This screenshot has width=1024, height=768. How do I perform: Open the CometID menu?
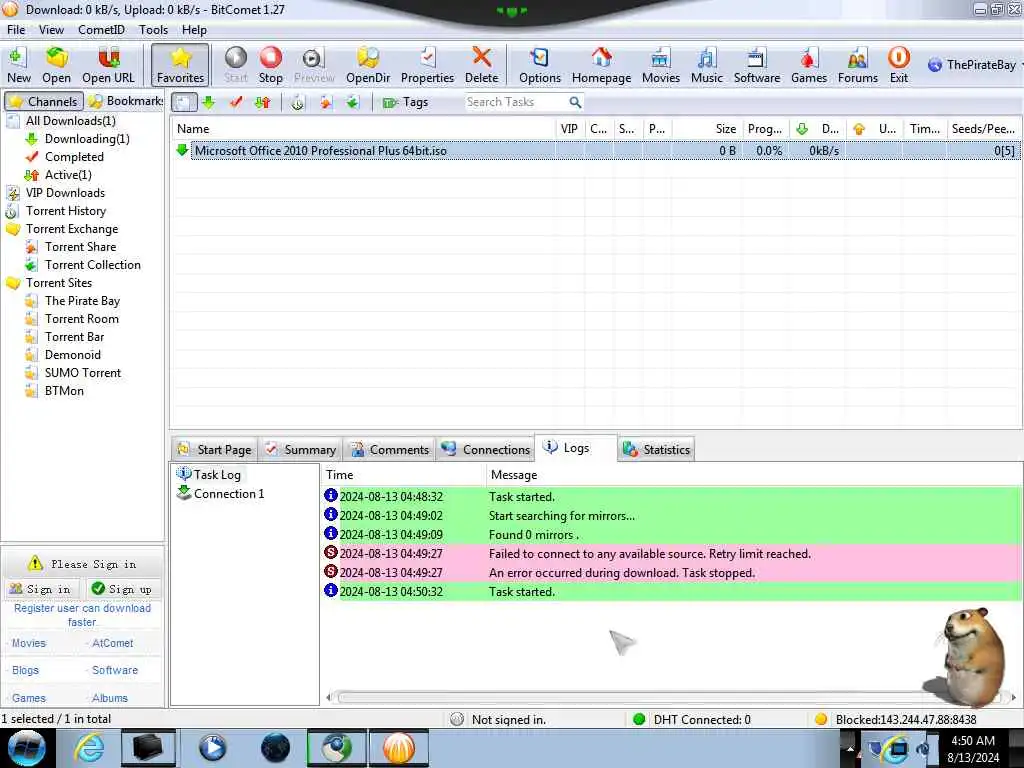(x=101, y=29)
